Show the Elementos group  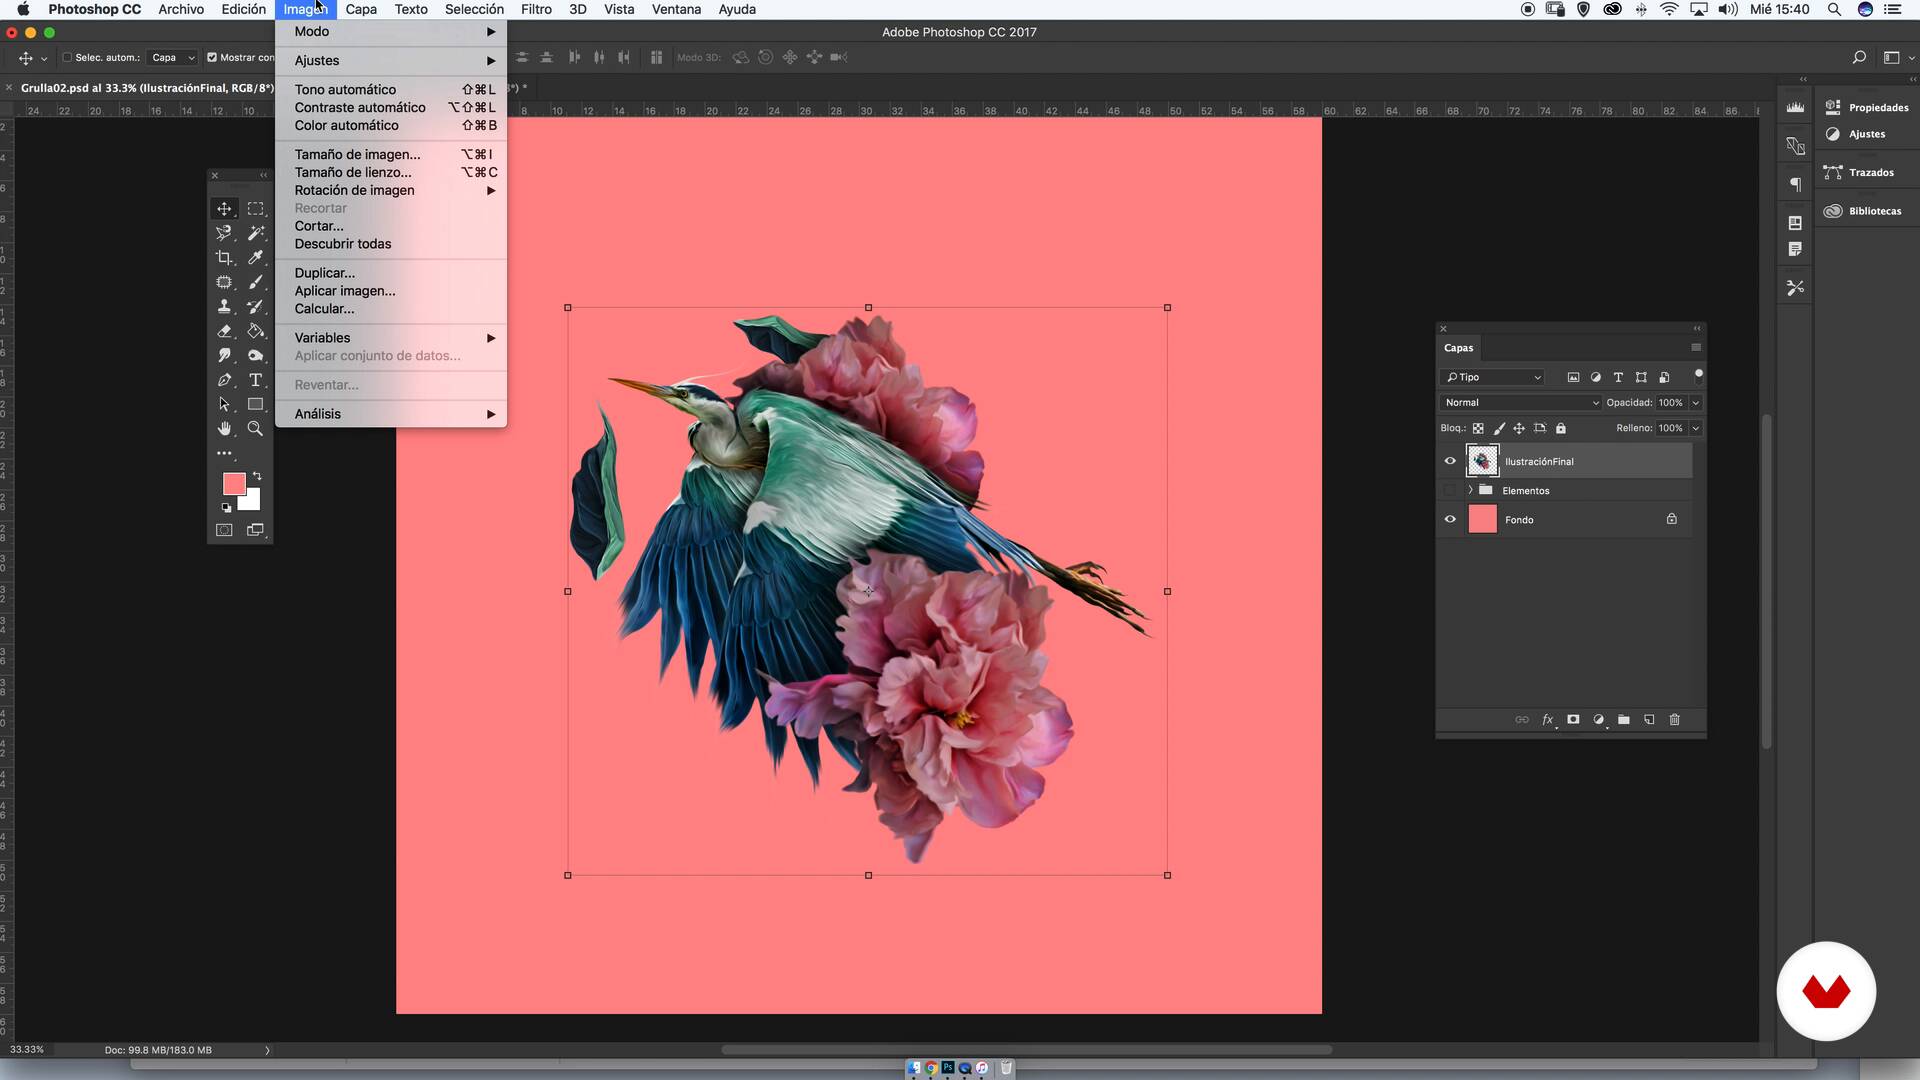pyautogui.click(x=1450, y=491)
